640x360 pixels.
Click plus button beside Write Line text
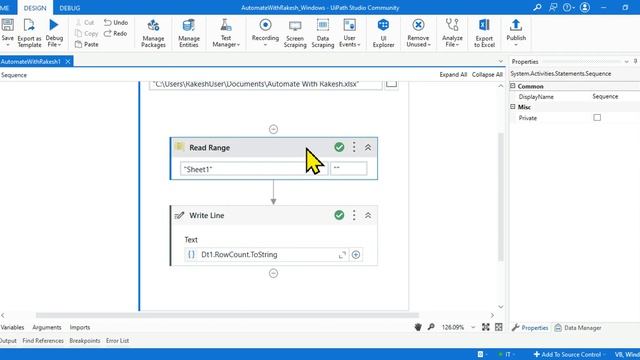click(356, 255)
